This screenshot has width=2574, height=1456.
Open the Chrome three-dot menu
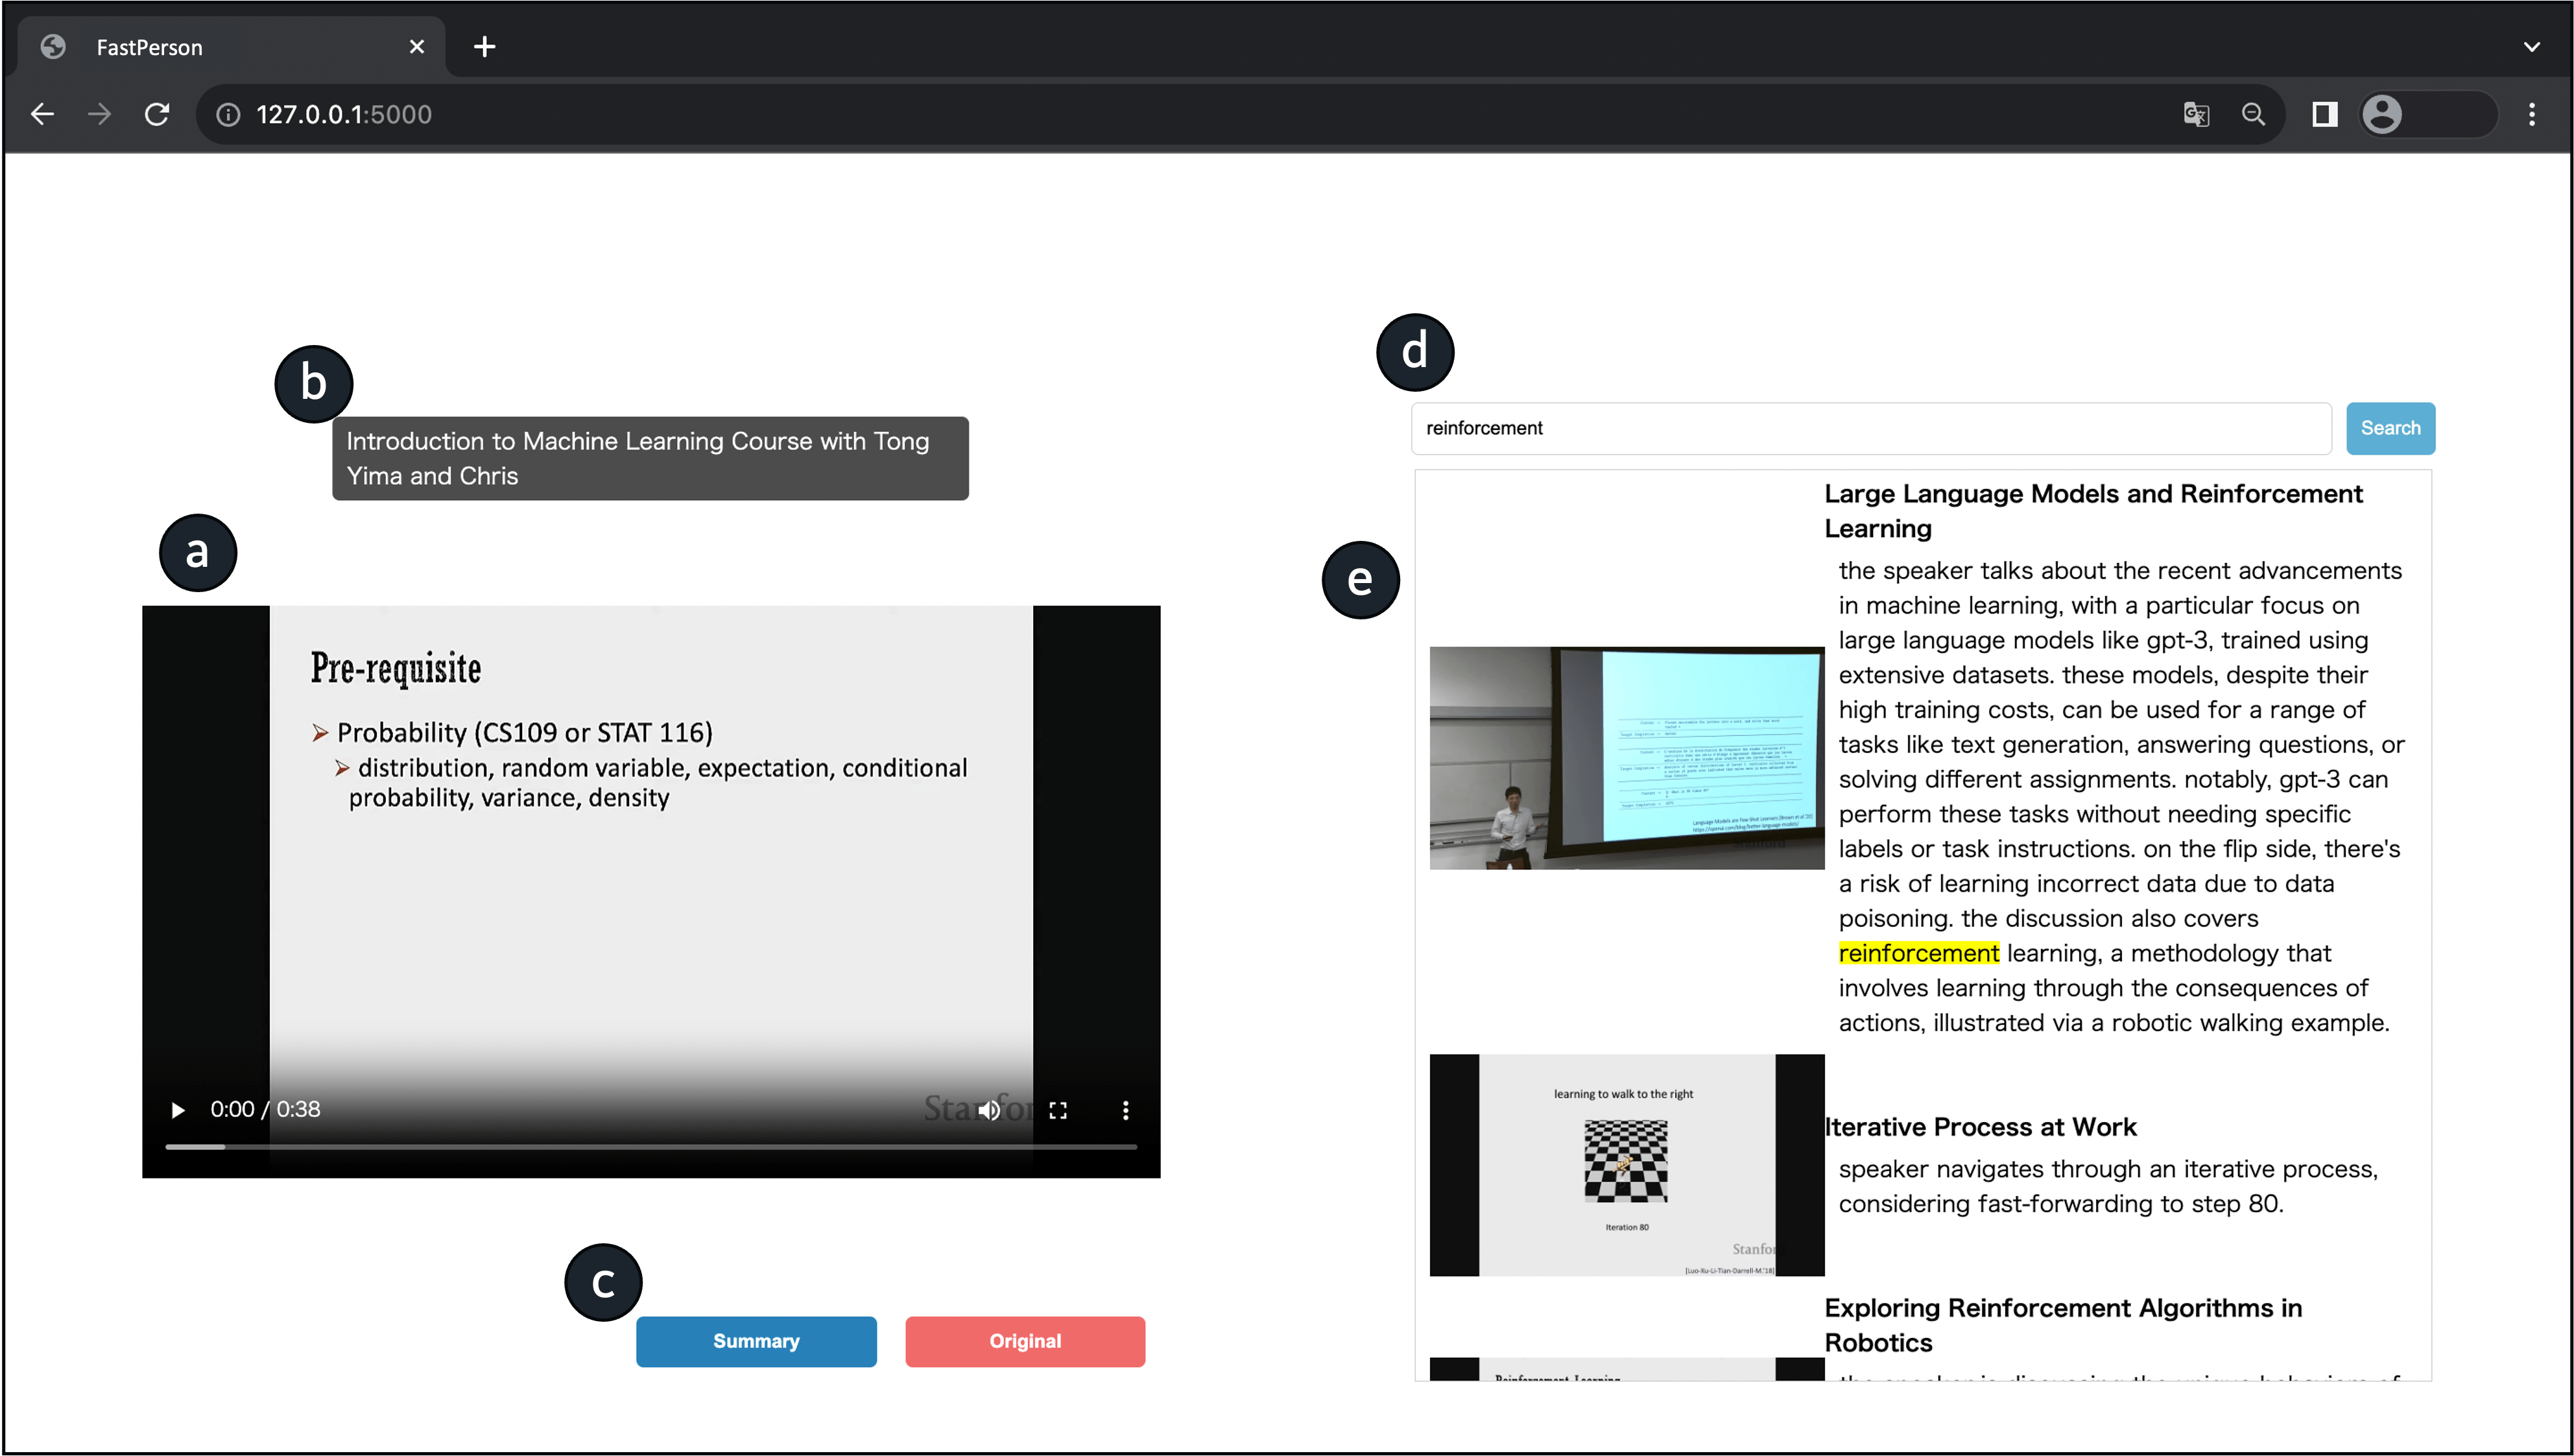[2531, 115]
